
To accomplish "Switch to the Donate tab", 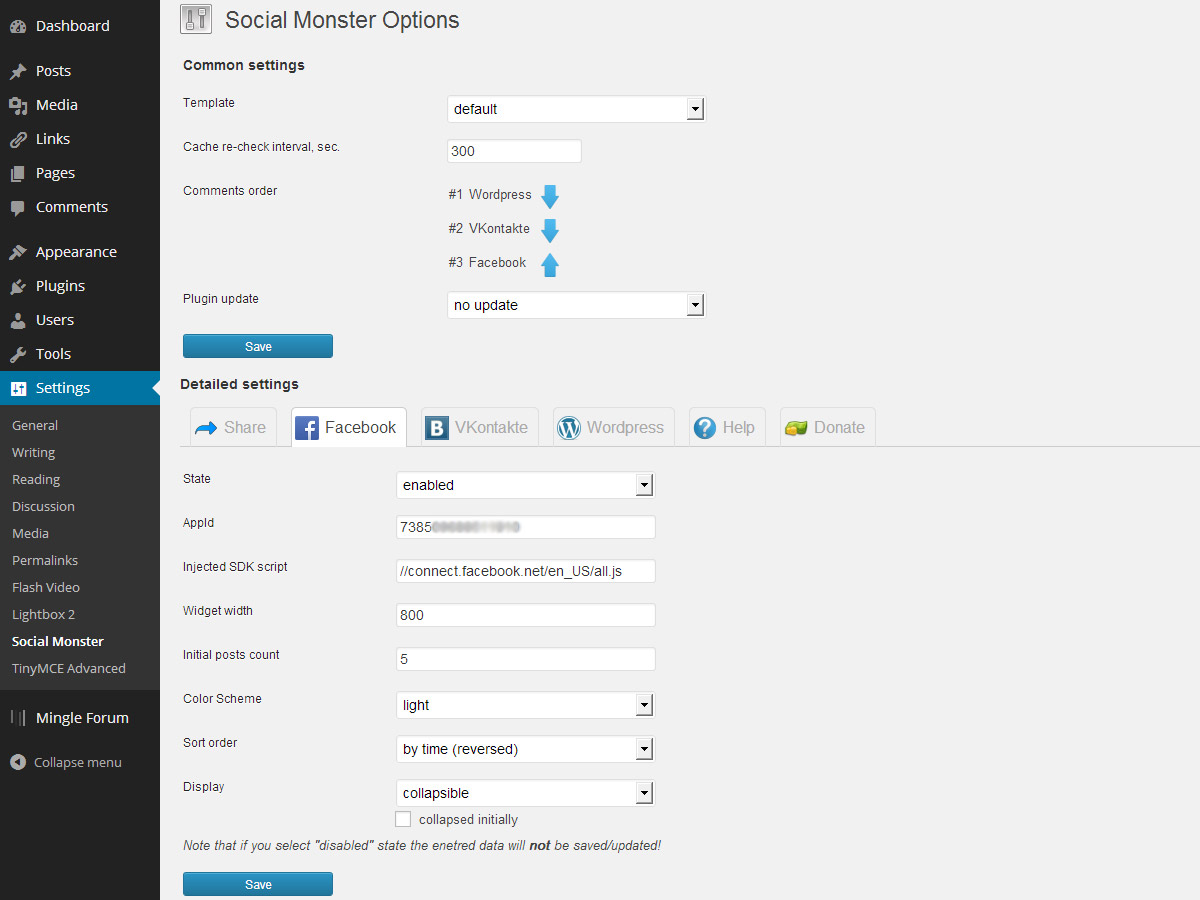I will tap(828, 427).
